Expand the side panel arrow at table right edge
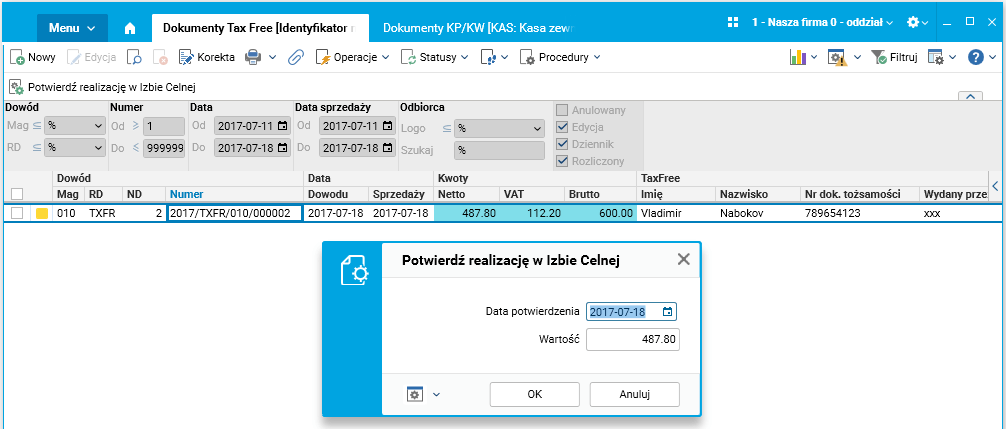The width and height of the screenshot is (1006, 429). 996,186
